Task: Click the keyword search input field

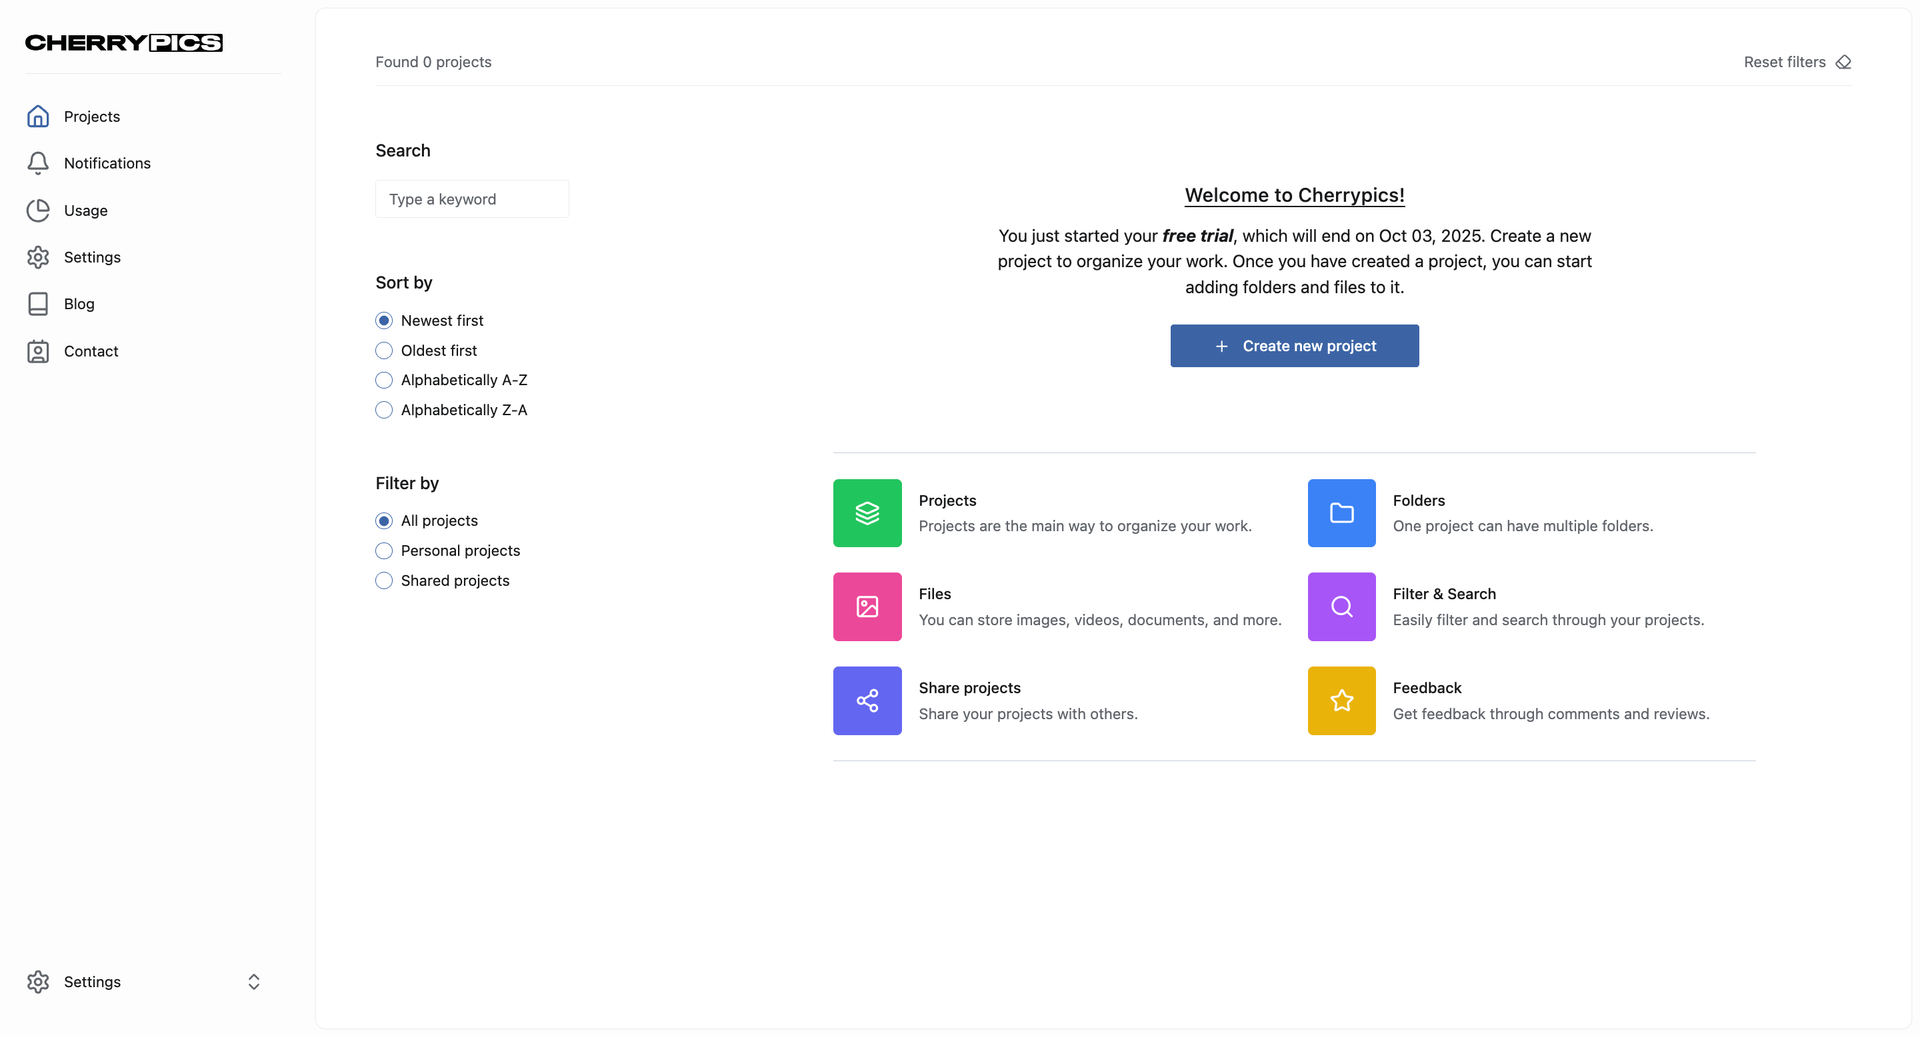Action: point(472,199)
